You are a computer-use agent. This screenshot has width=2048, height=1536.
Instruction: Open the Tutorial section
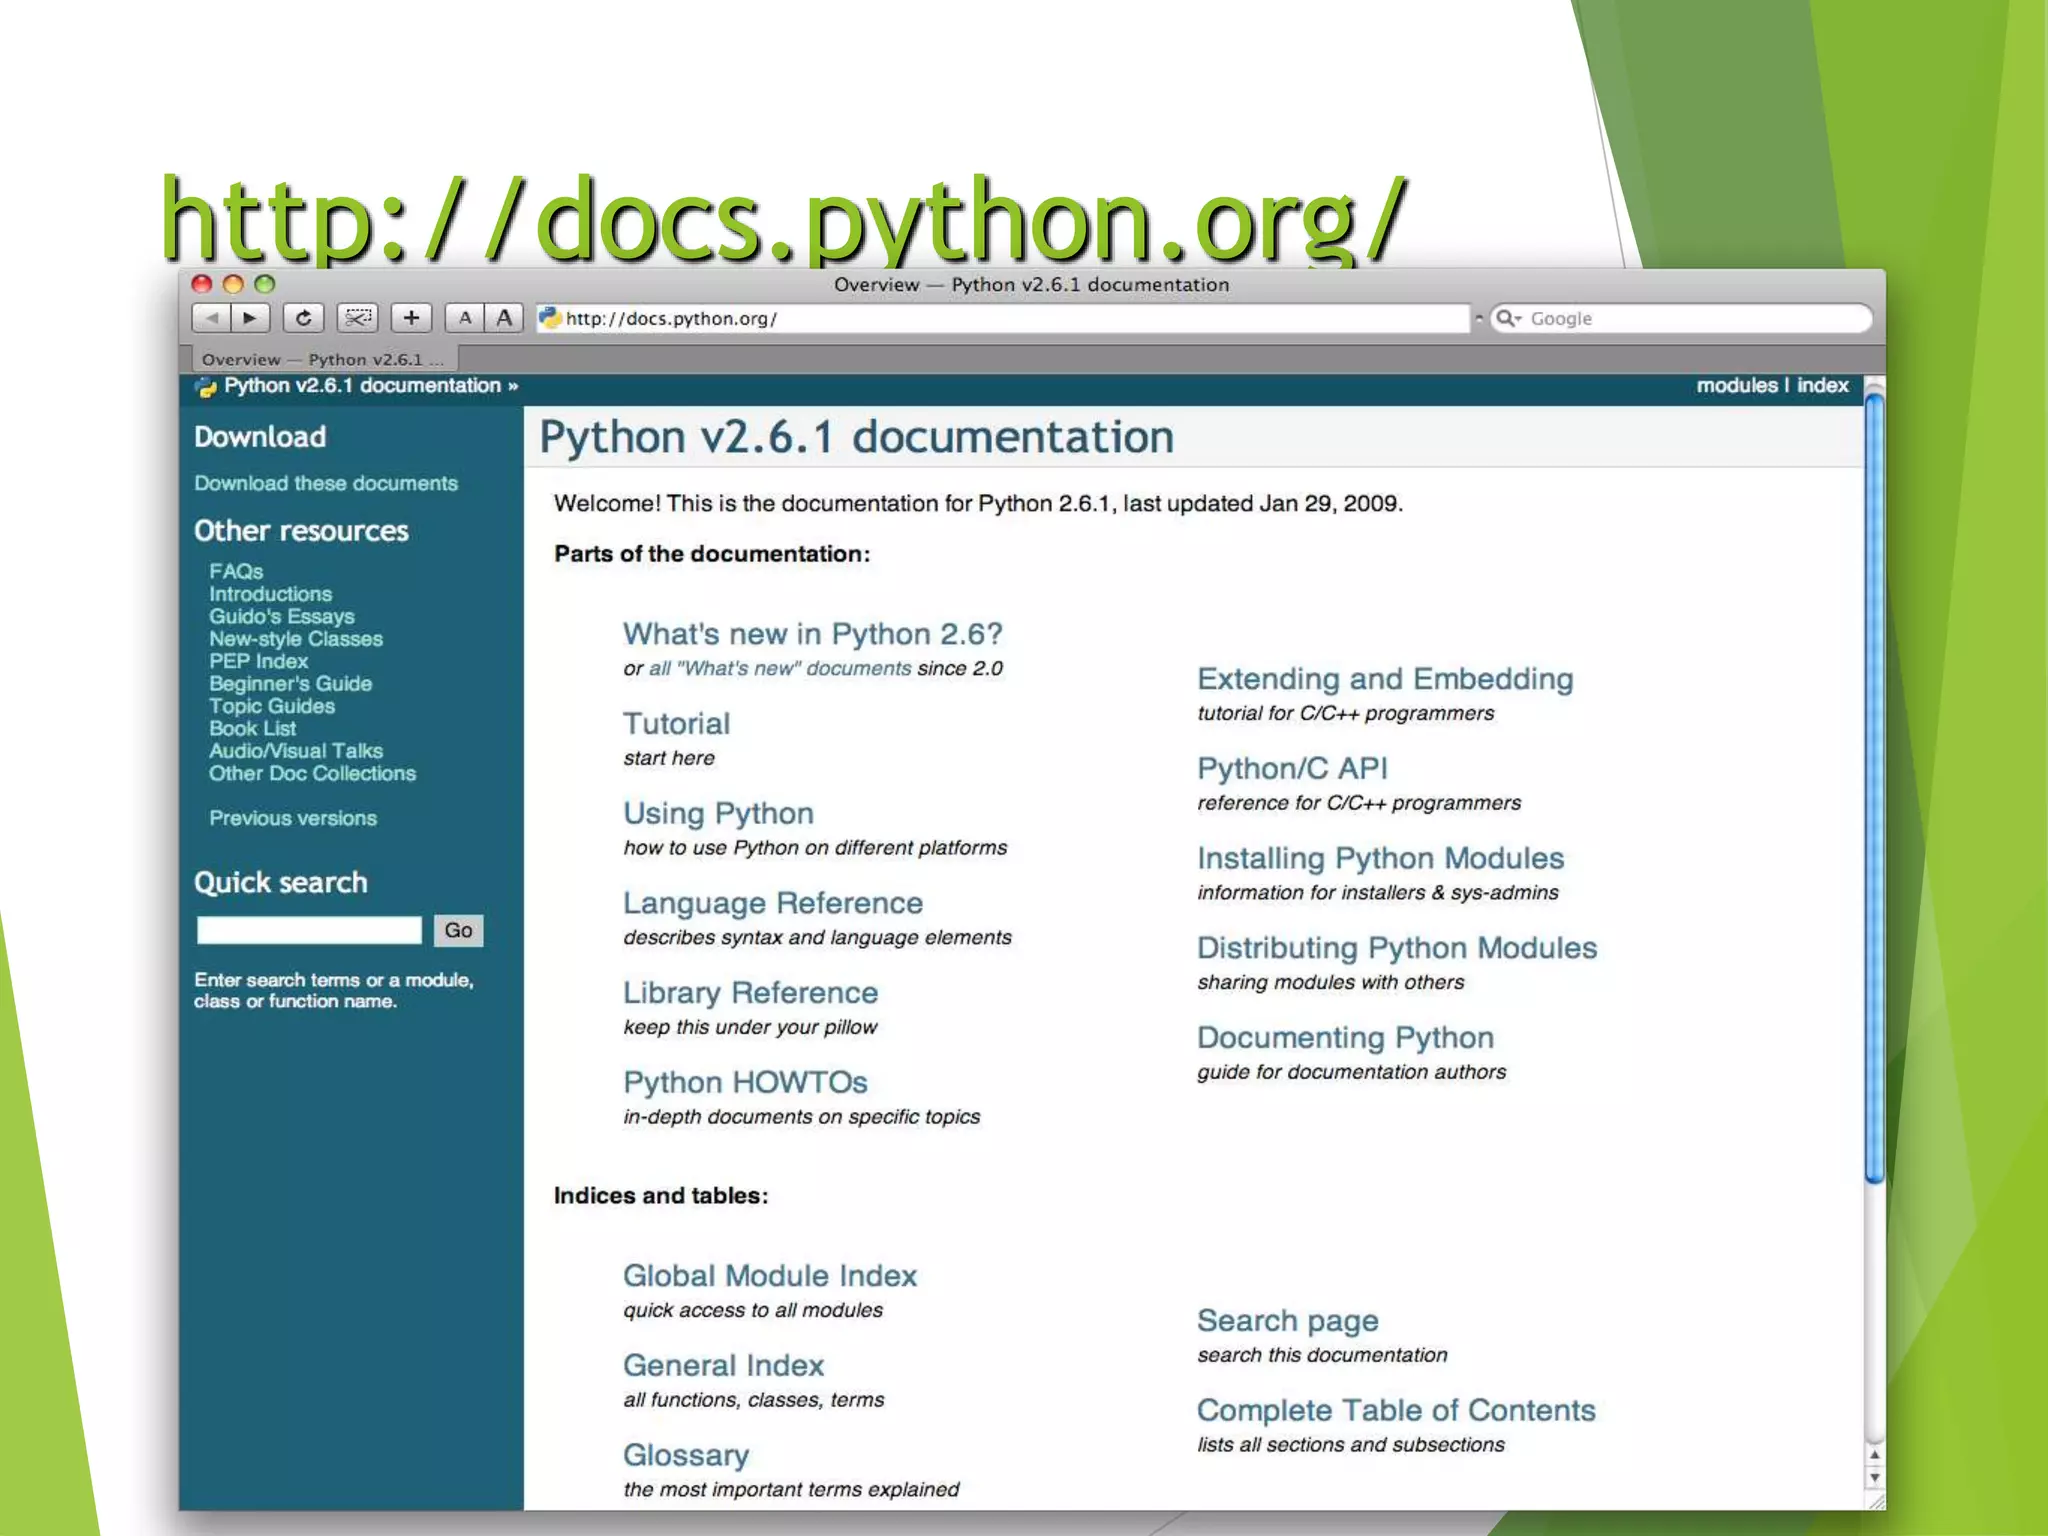pyautogui.click(x=676, y=724)
